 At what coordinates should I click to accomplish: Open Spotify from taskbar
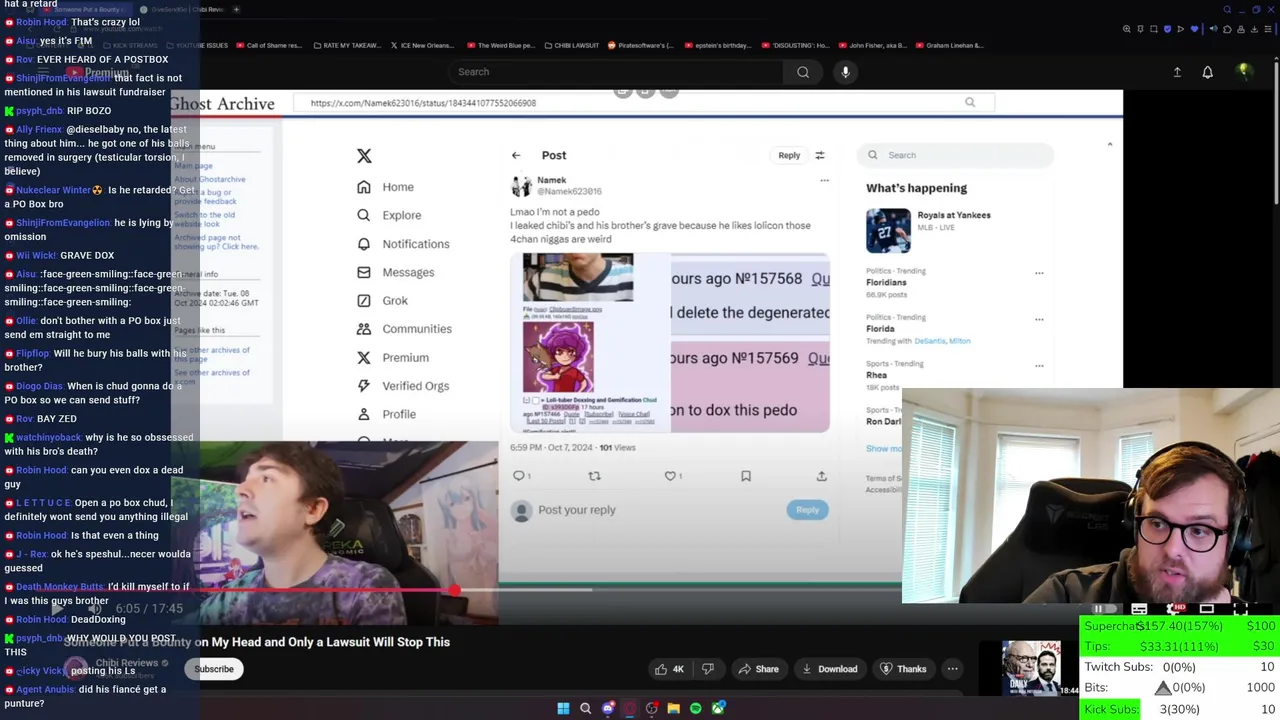pos(696,708)
